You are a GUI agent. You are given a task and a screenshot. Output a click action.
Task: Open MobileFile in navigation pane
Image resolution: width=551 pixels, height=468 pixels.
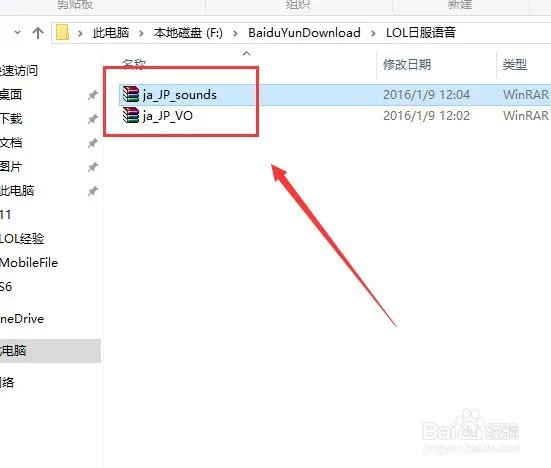click(x=29, y=262)
